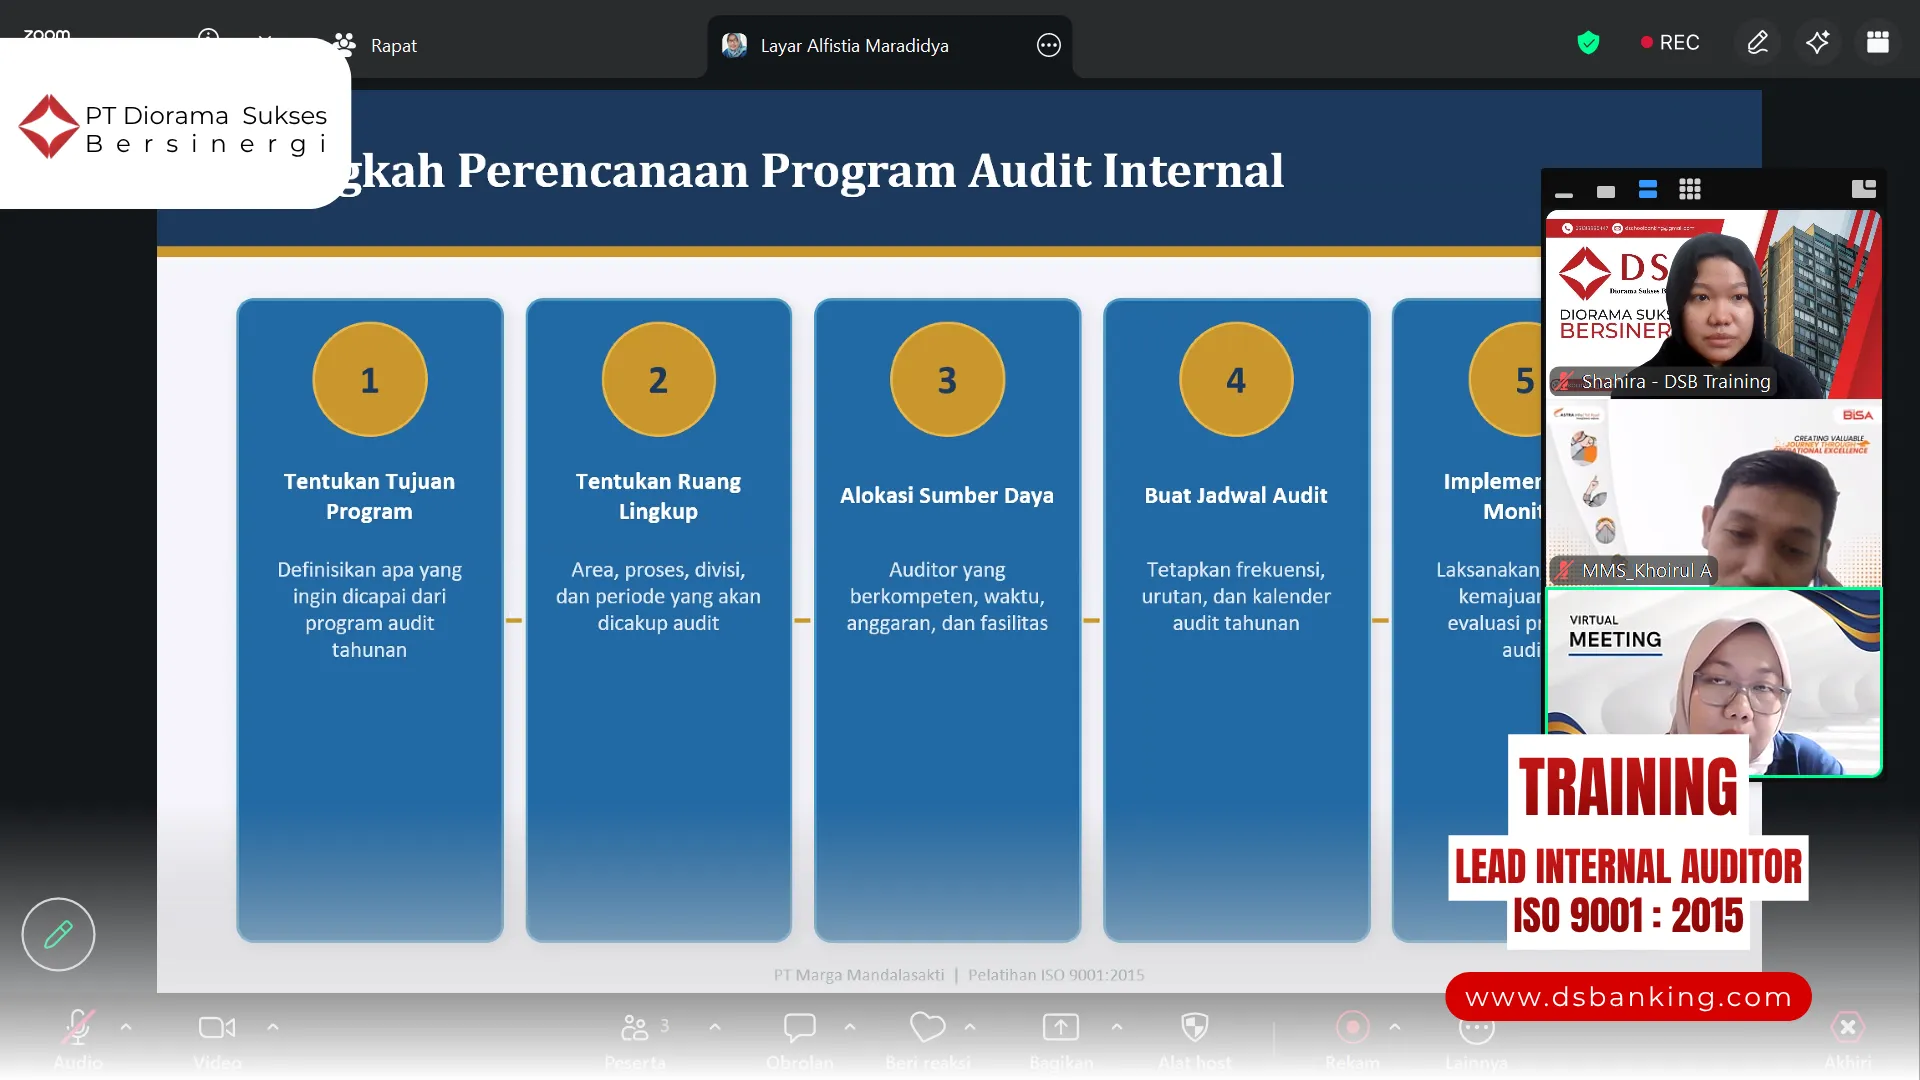
Task: Select Shahira - DSB Training video thumbnail
Action: coord(1714,304)
